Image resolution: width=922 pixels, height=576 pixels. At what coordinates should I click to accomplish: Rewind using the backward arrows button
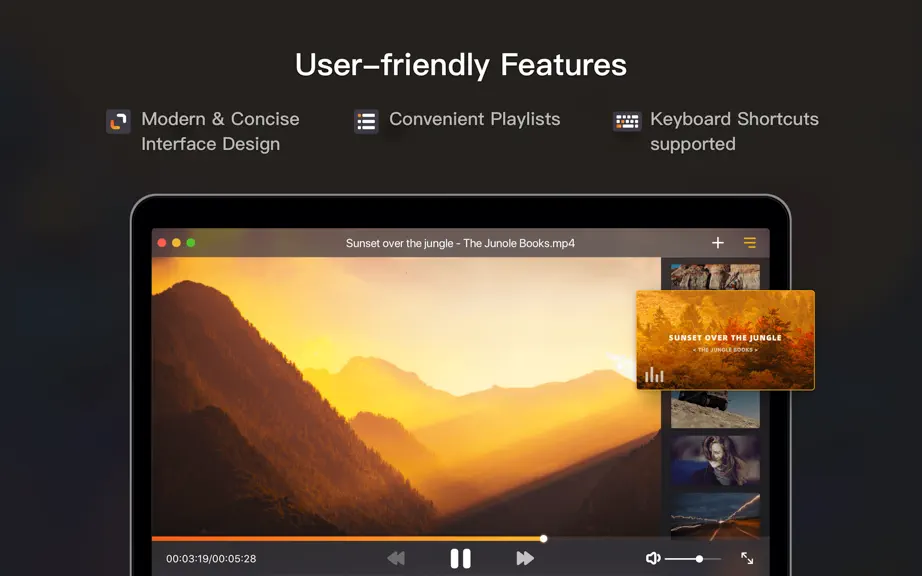[x=396, y=558]
